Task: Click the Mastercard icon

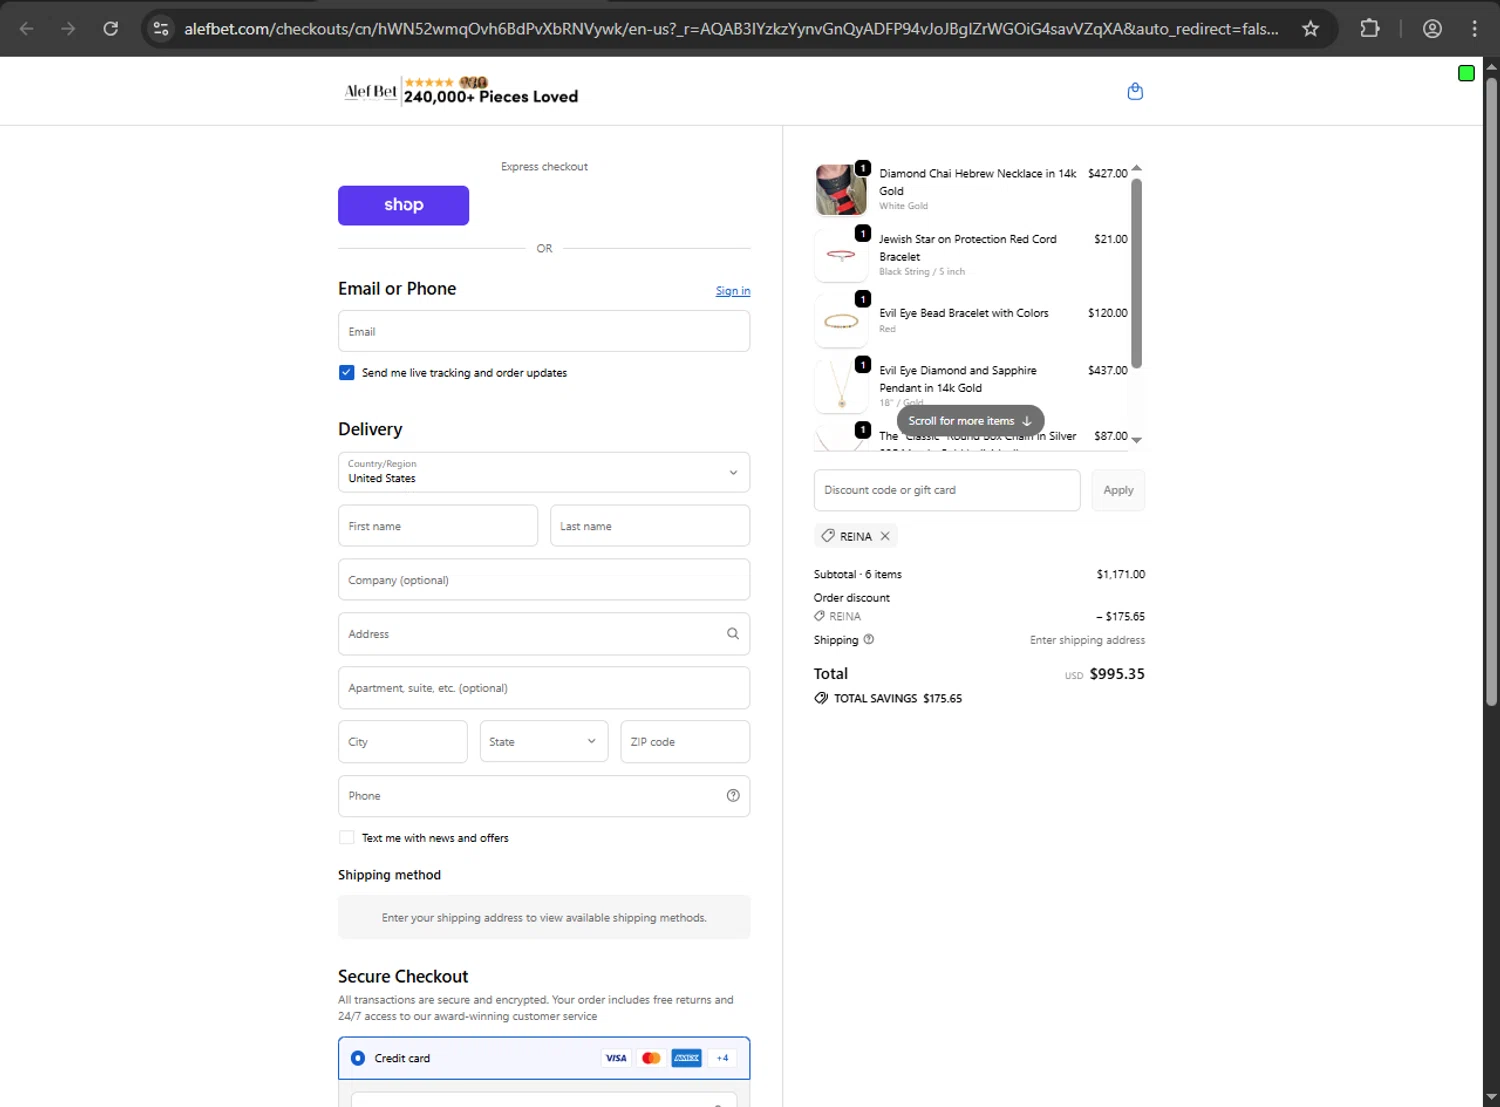Action: (x=651, y=1058)
